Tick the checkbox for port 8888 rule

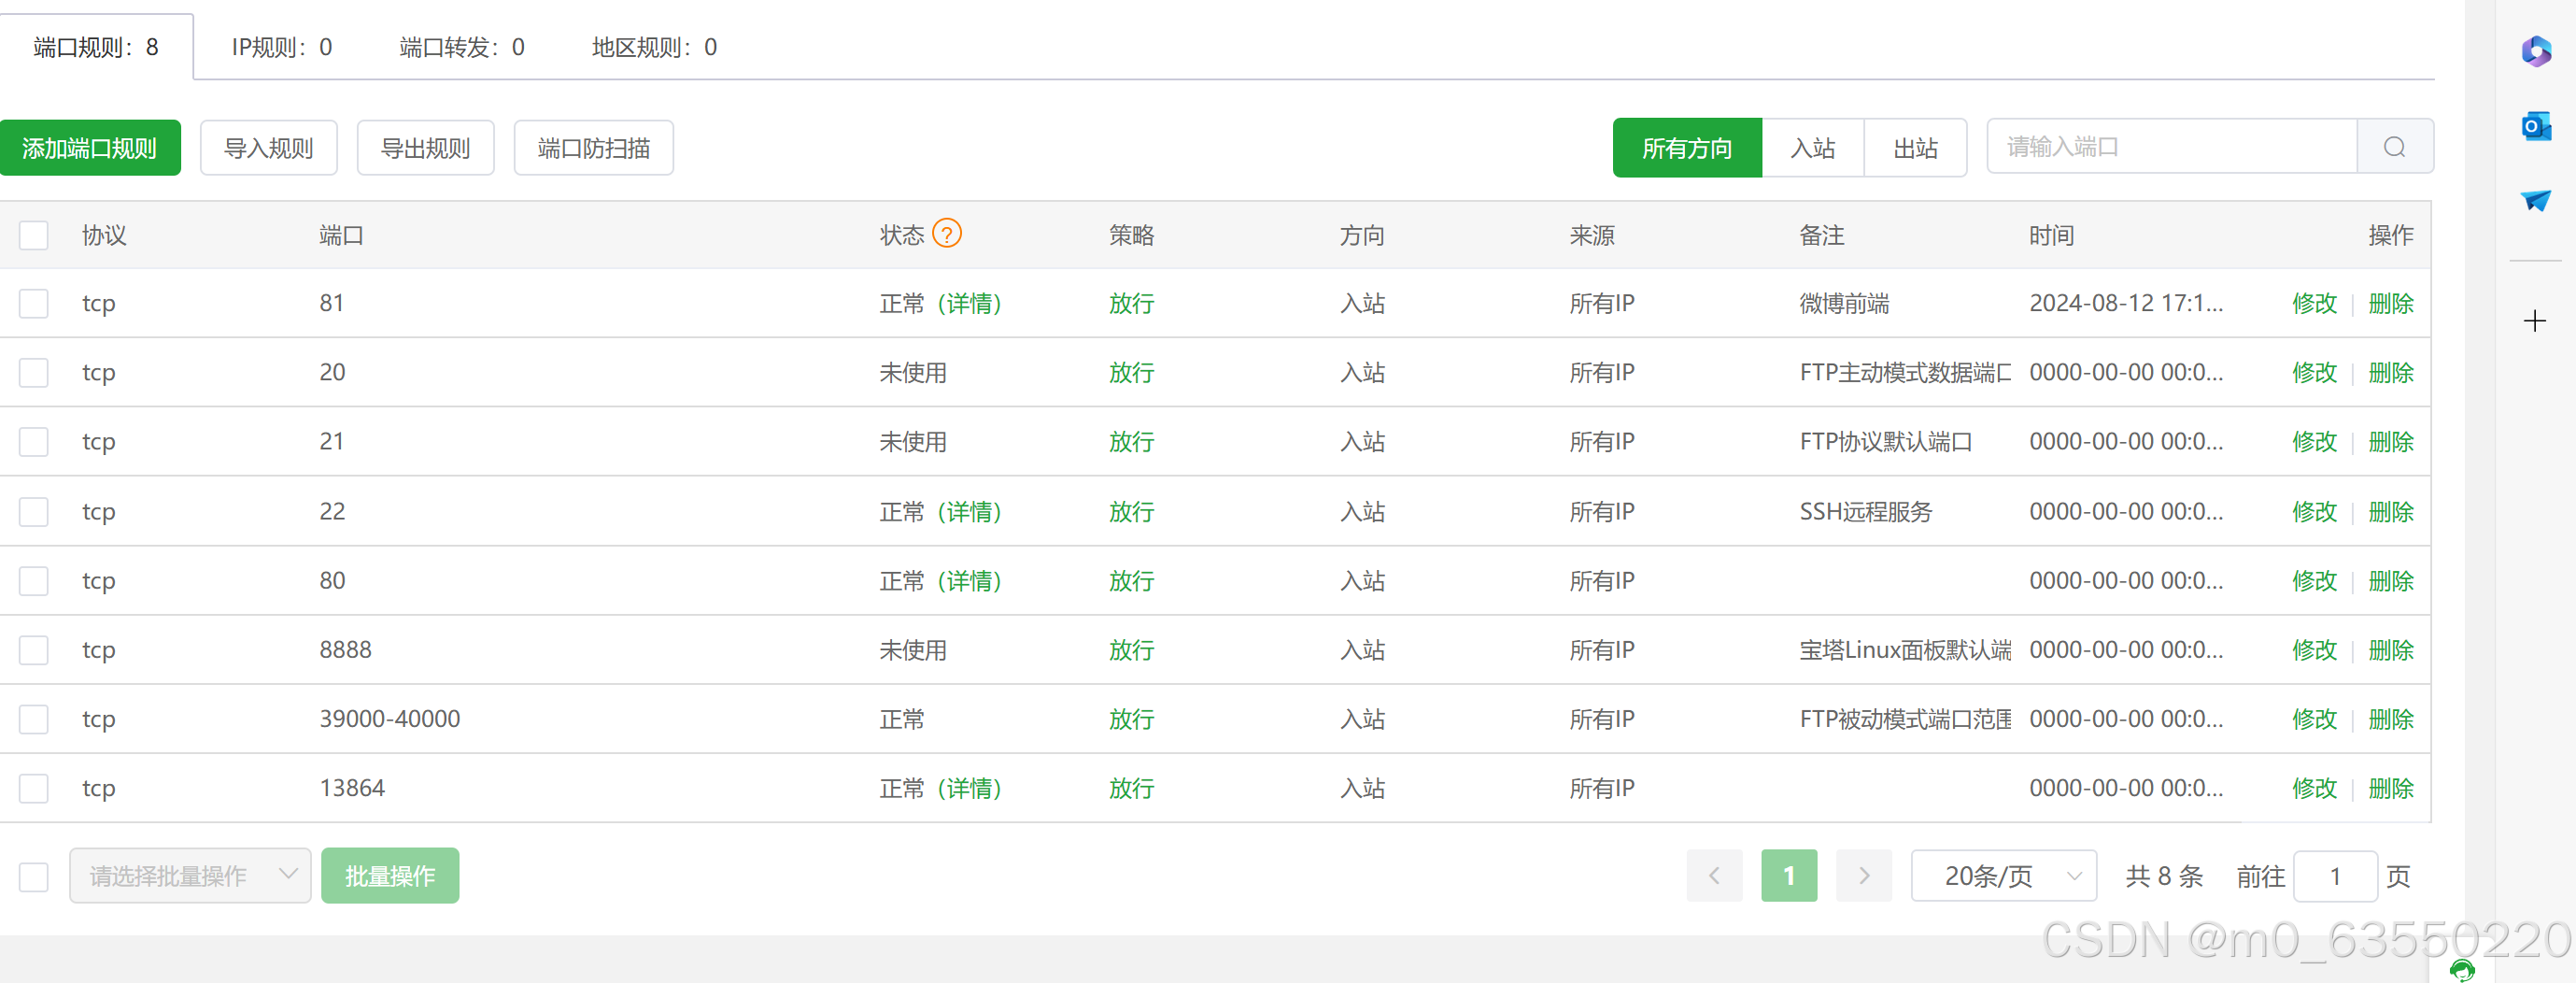[x=34, y=650]
